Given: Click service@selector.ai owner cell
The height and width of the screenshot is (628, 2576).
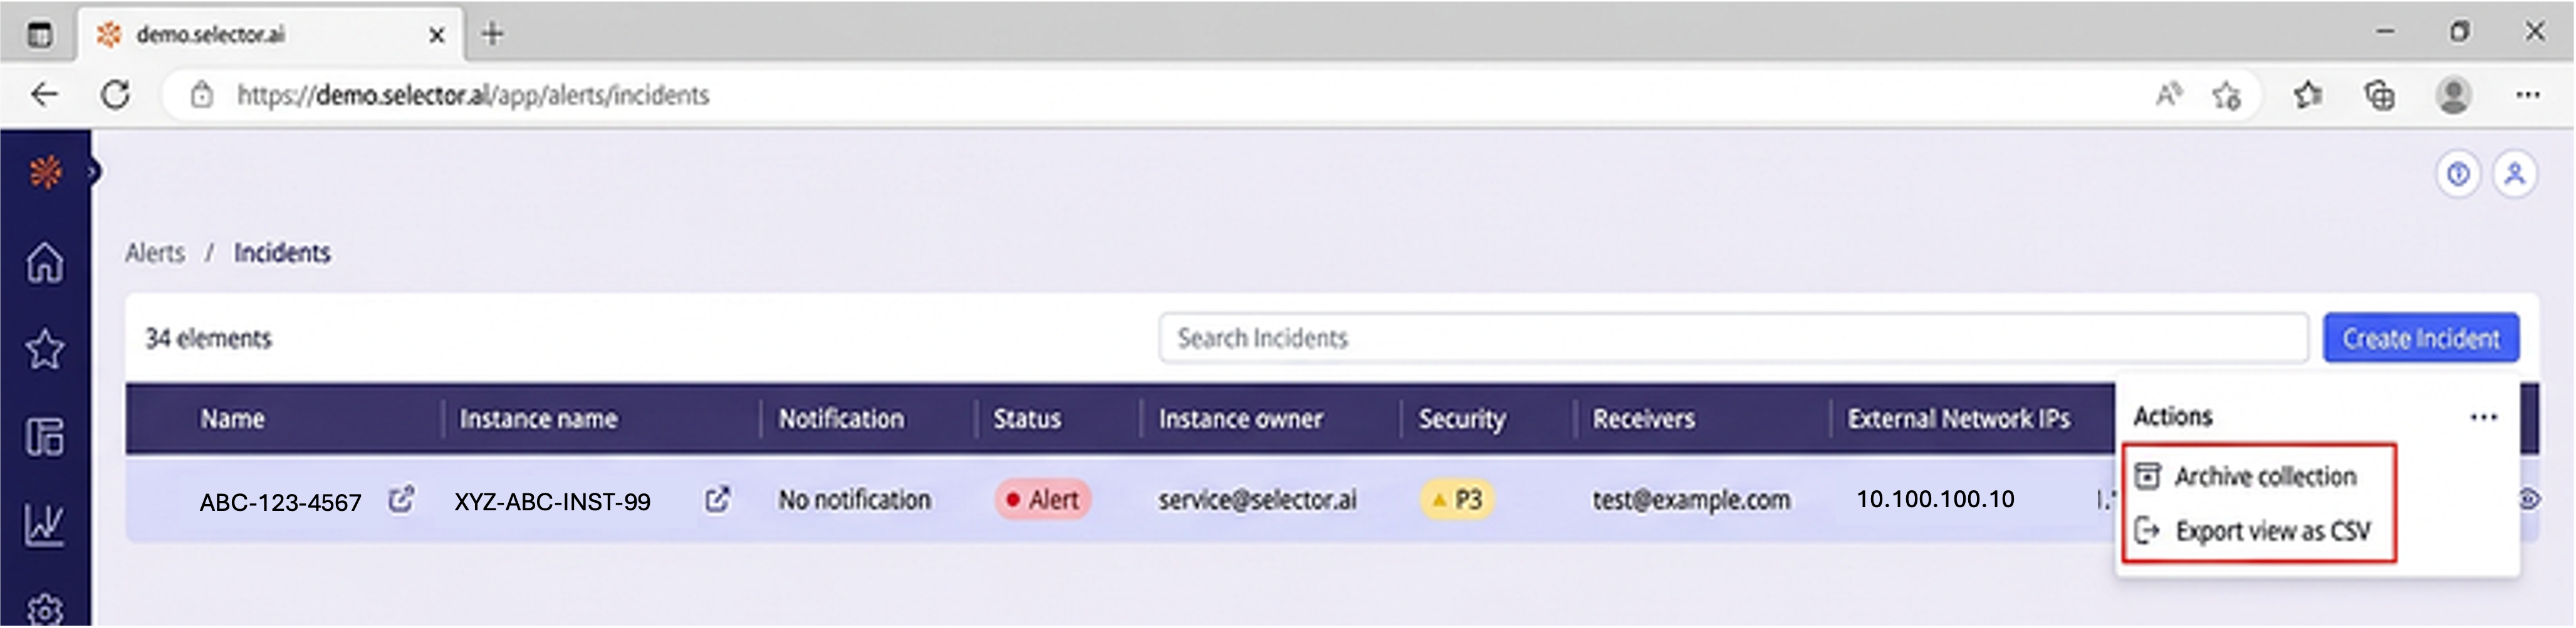Looking at the screenshot, I should click(1257, 499).
